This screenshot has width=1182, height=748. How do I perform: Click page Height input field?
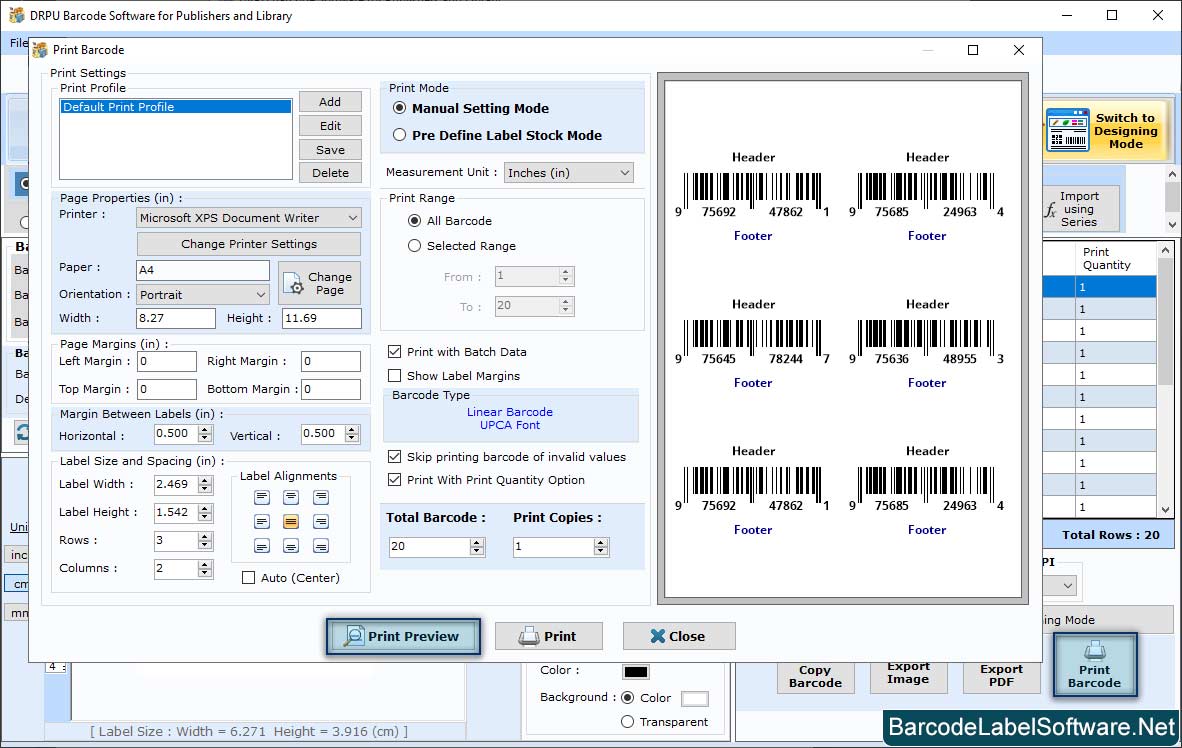[x=322, y=318]
